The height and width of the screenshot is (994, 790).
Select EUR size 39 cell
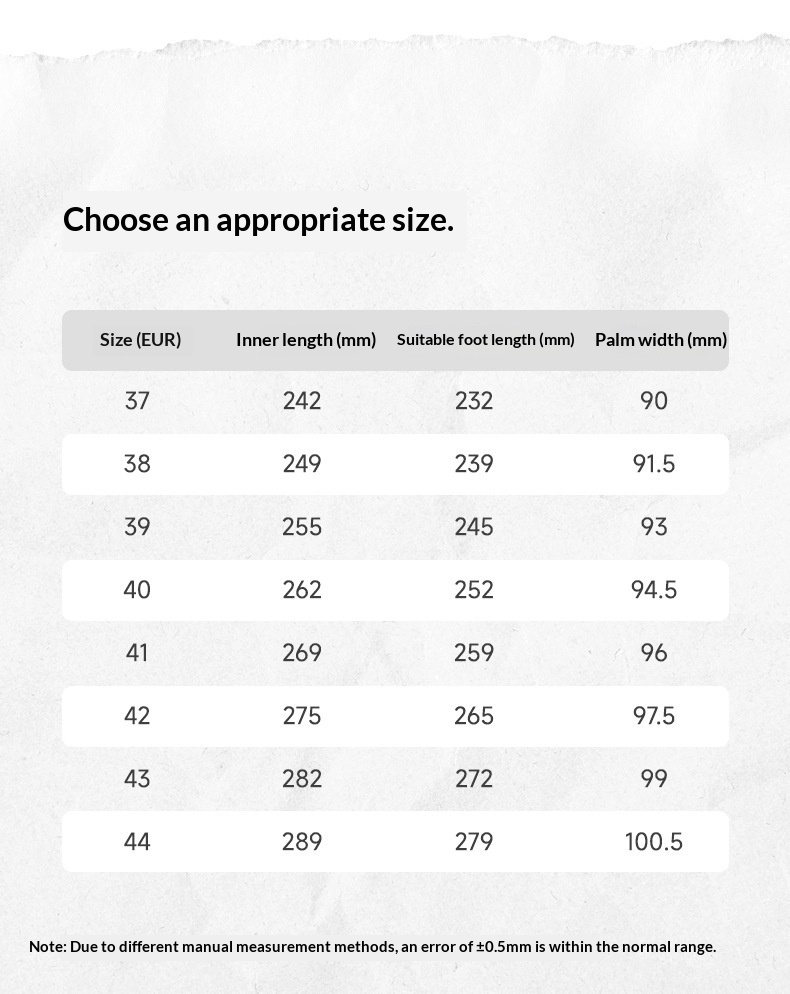137,527
